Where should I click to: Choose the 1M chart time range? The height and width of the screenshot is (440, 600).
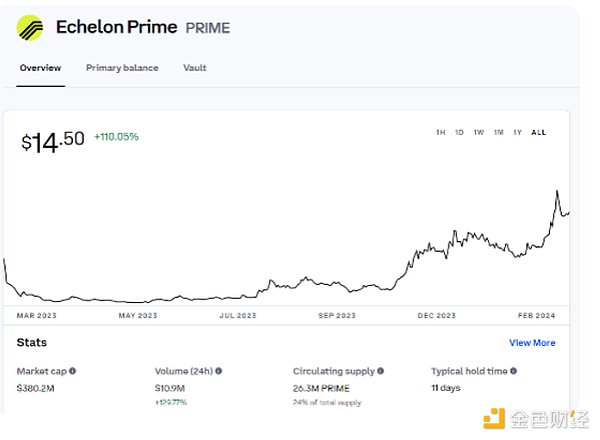coord(498,132)
